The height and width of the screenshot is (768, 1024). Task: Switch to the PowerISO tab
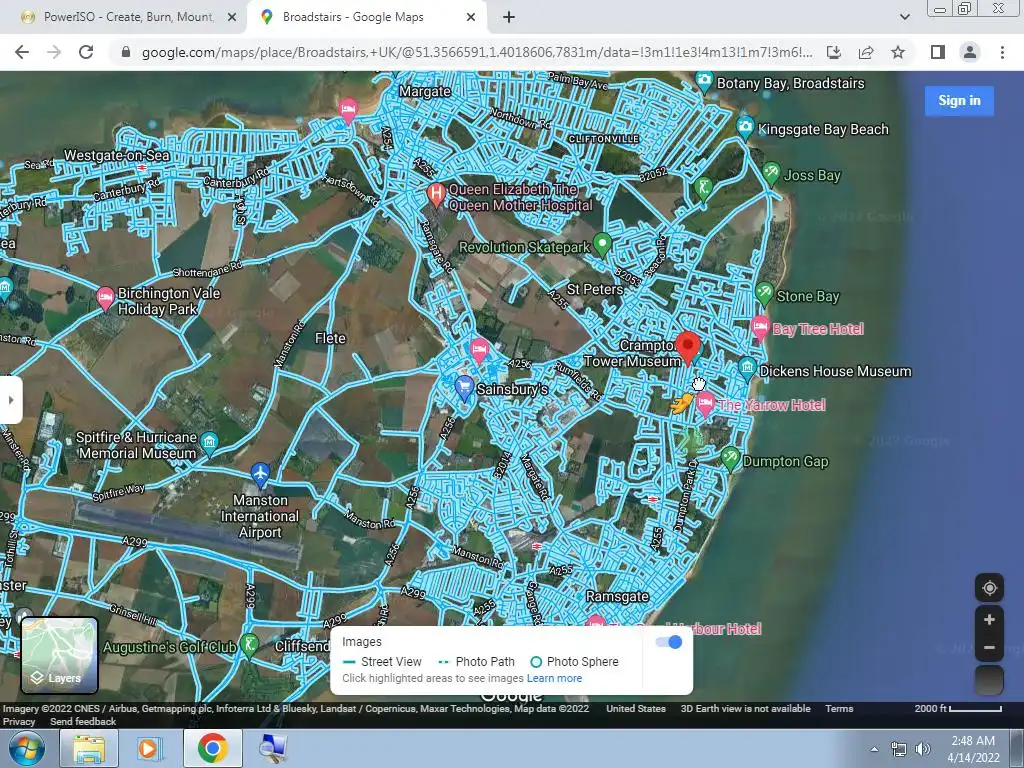coord(129,17)
